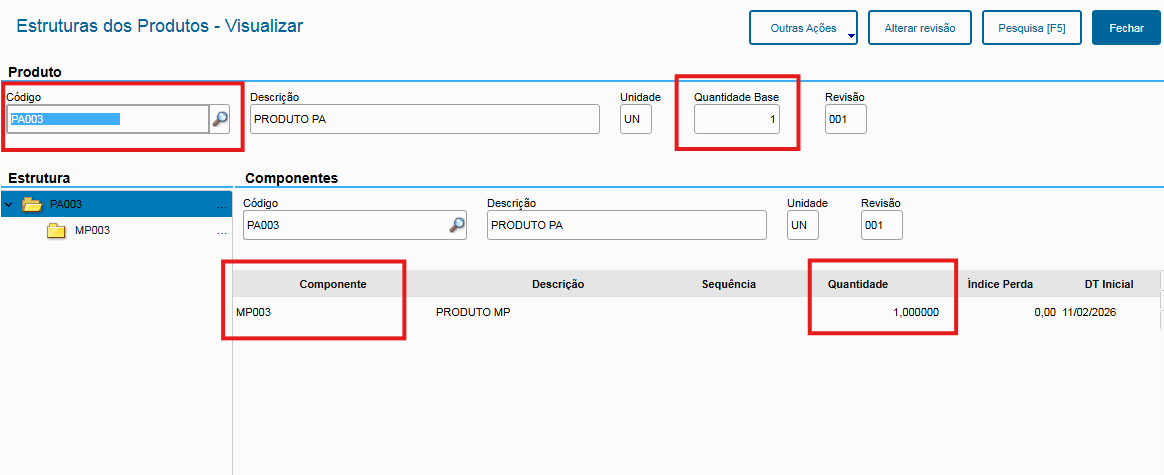Click the Componentes Código lookup magnifier icon
Viewport: 1164px width, 475px height.
click(x=457, y=225)
